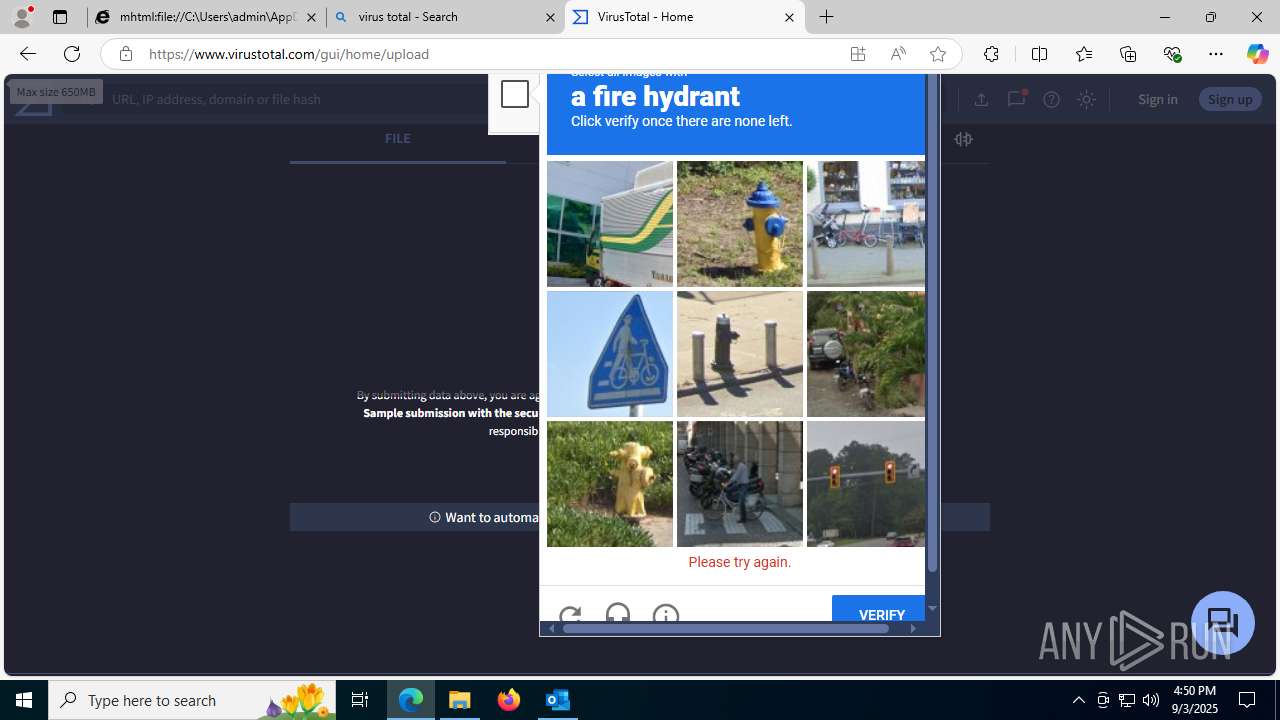The height and width of the screenshot is (720, 1280).
Task: Open Task View
Action: (x=360, y=700)
